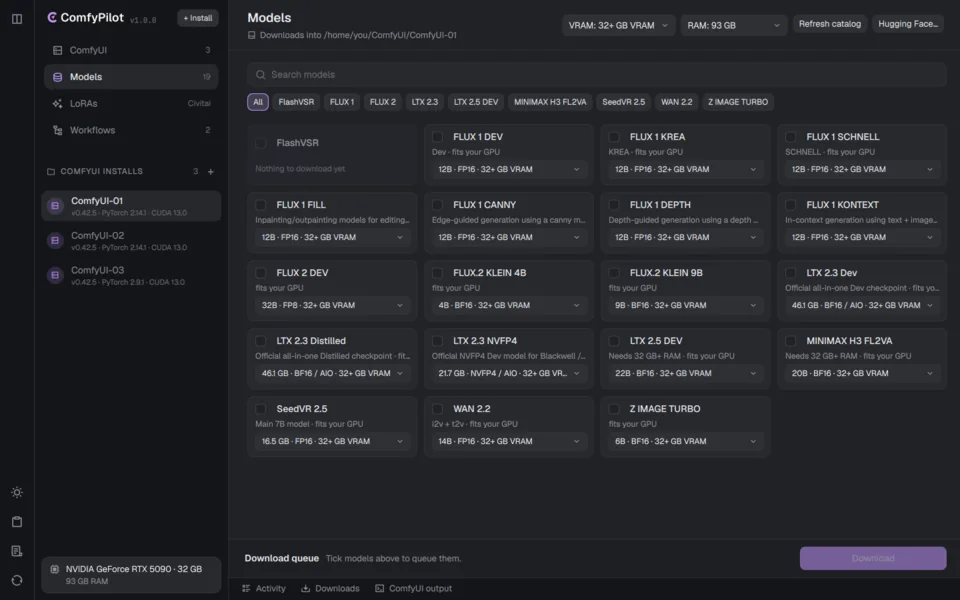The width and height of the screenshot is (960, 600).
Task: Open the clipboard icon in left rail
Action: (x=17, y=522)
